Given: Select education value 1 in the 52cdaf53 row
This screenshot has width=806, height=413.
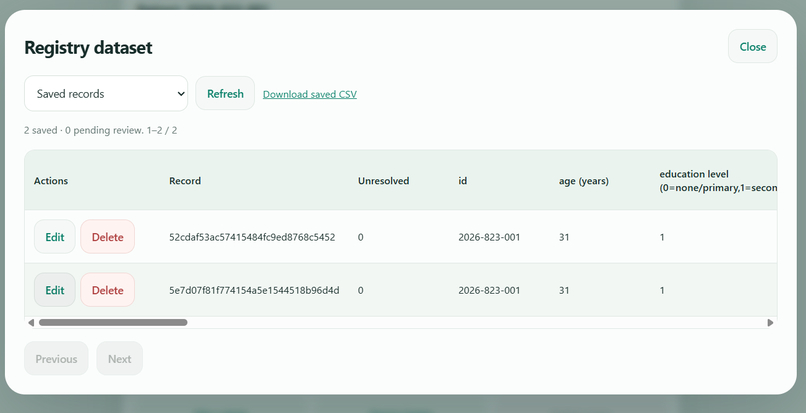Looking at the screenshot, I should [662, 237].
